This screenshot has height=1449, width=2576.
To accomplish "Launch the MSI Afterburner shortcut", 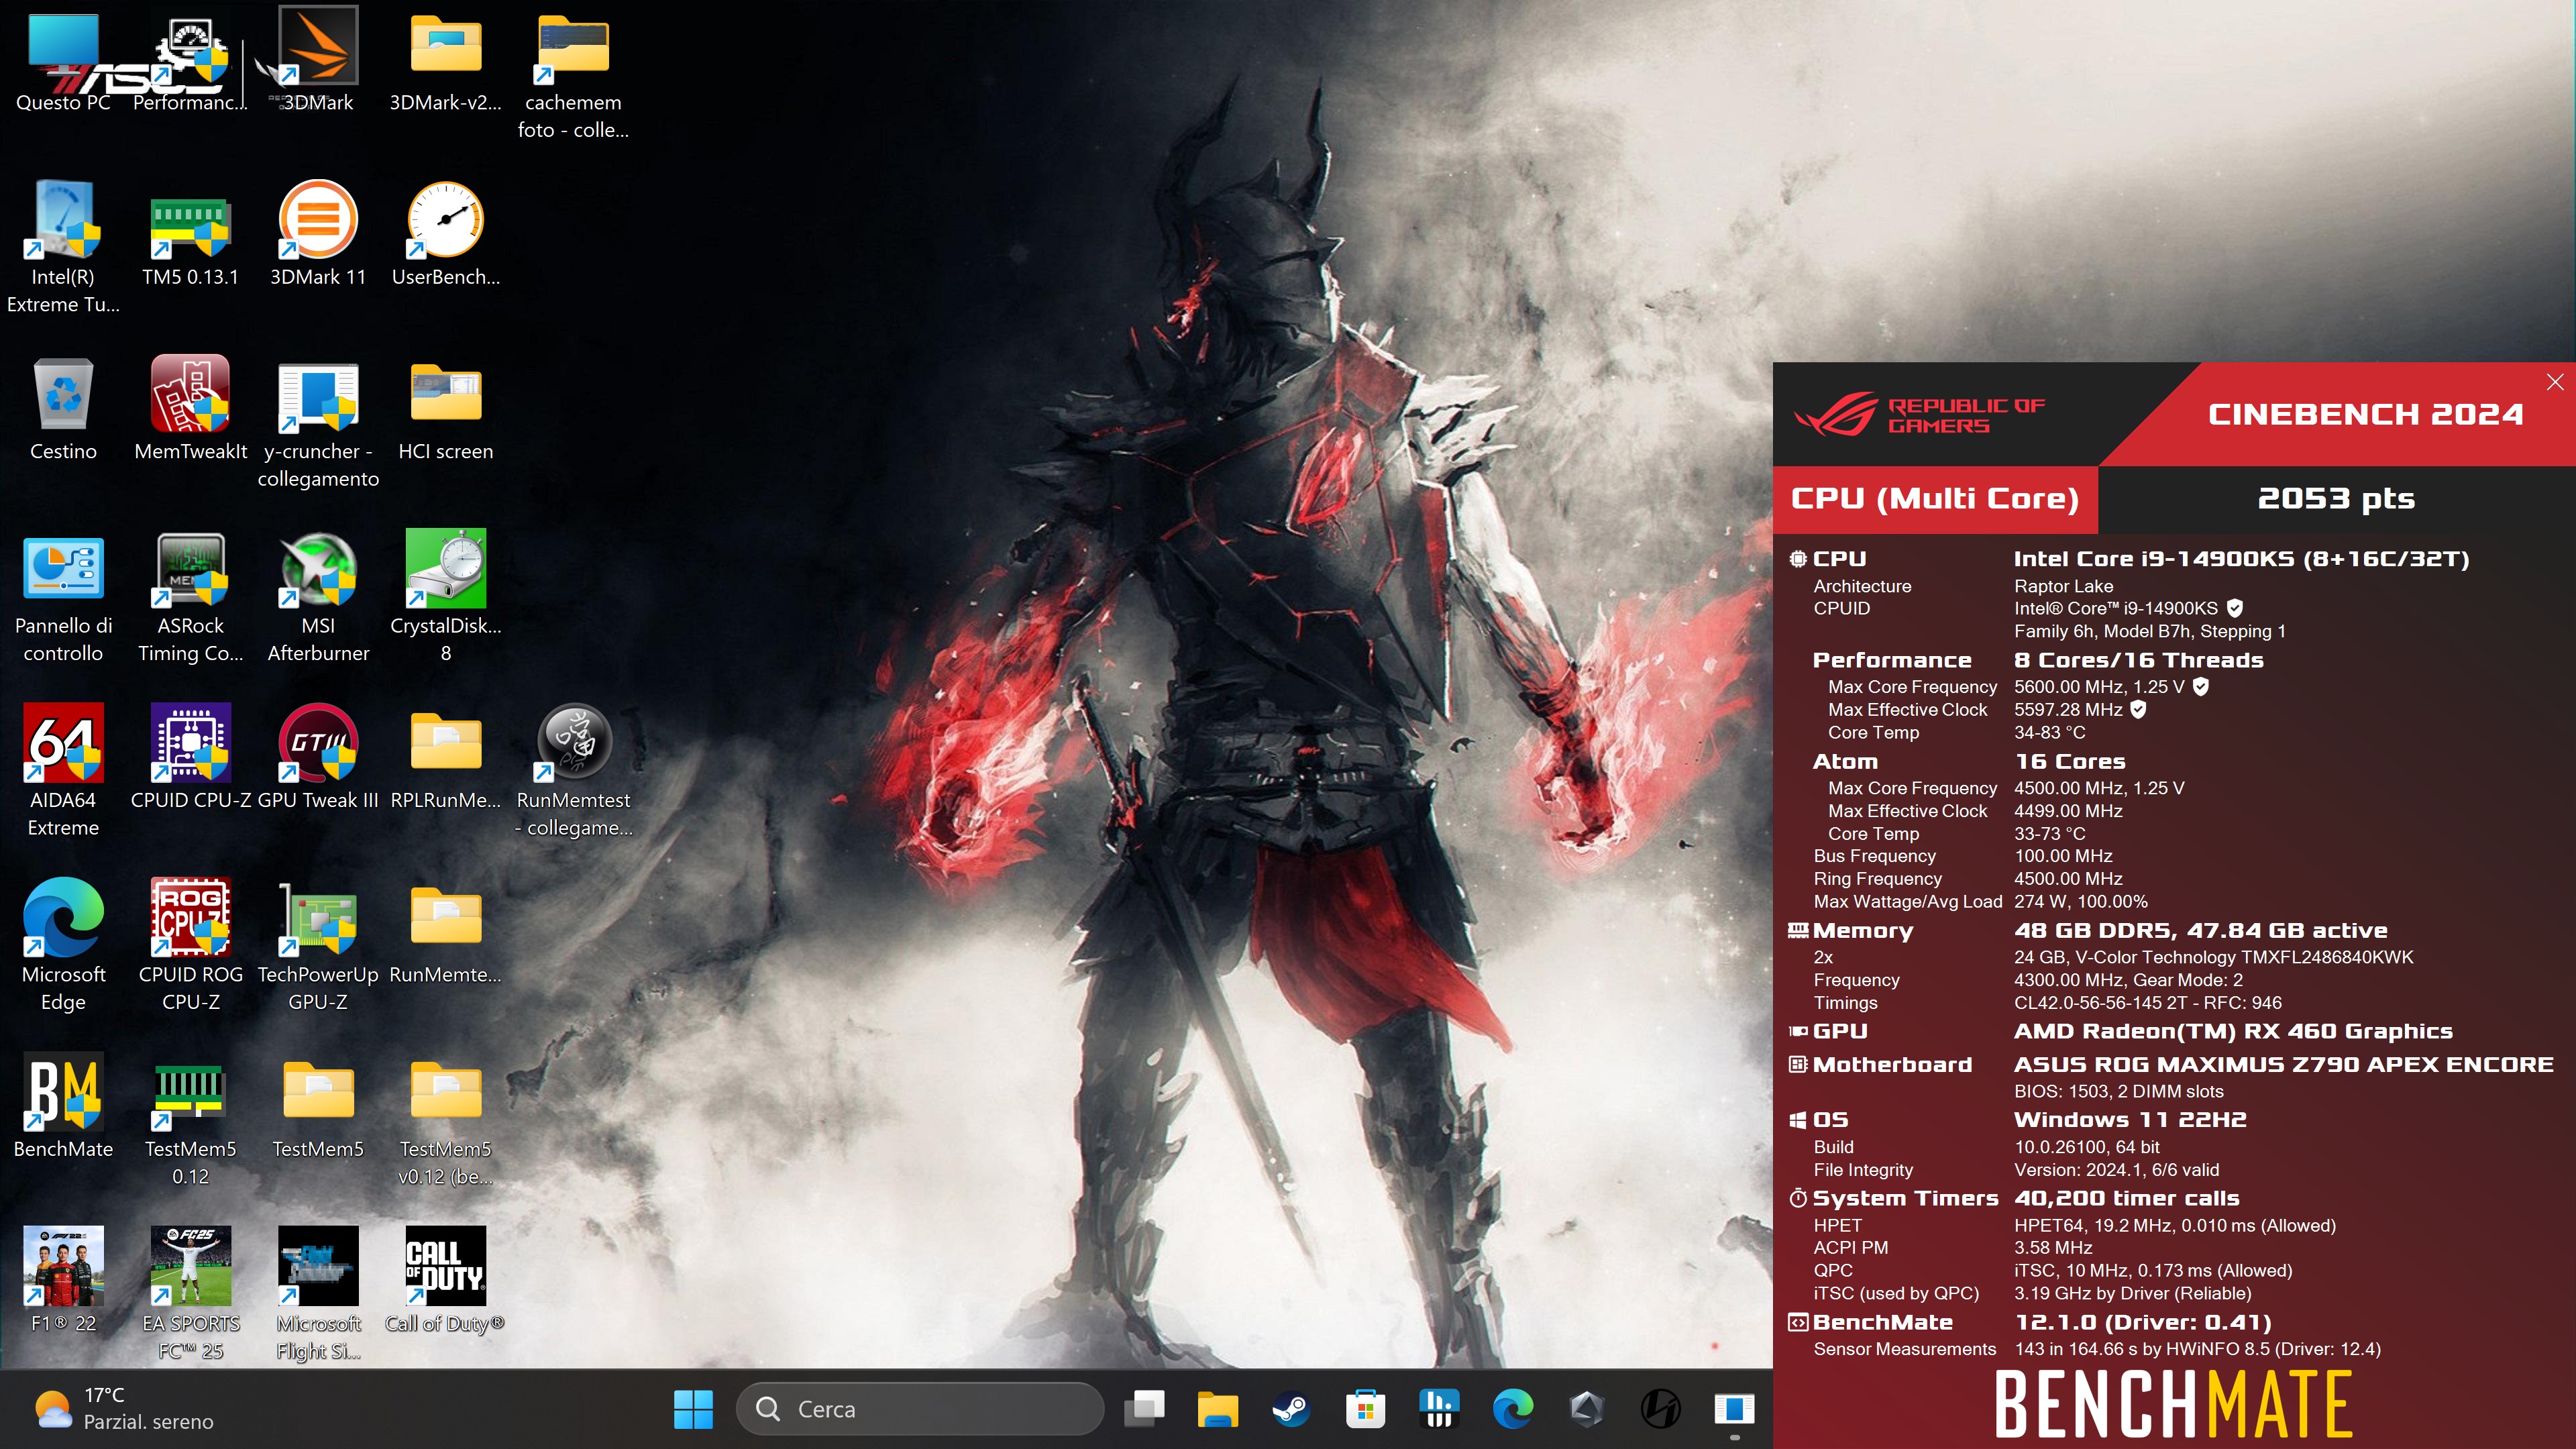I will point(318,598).
